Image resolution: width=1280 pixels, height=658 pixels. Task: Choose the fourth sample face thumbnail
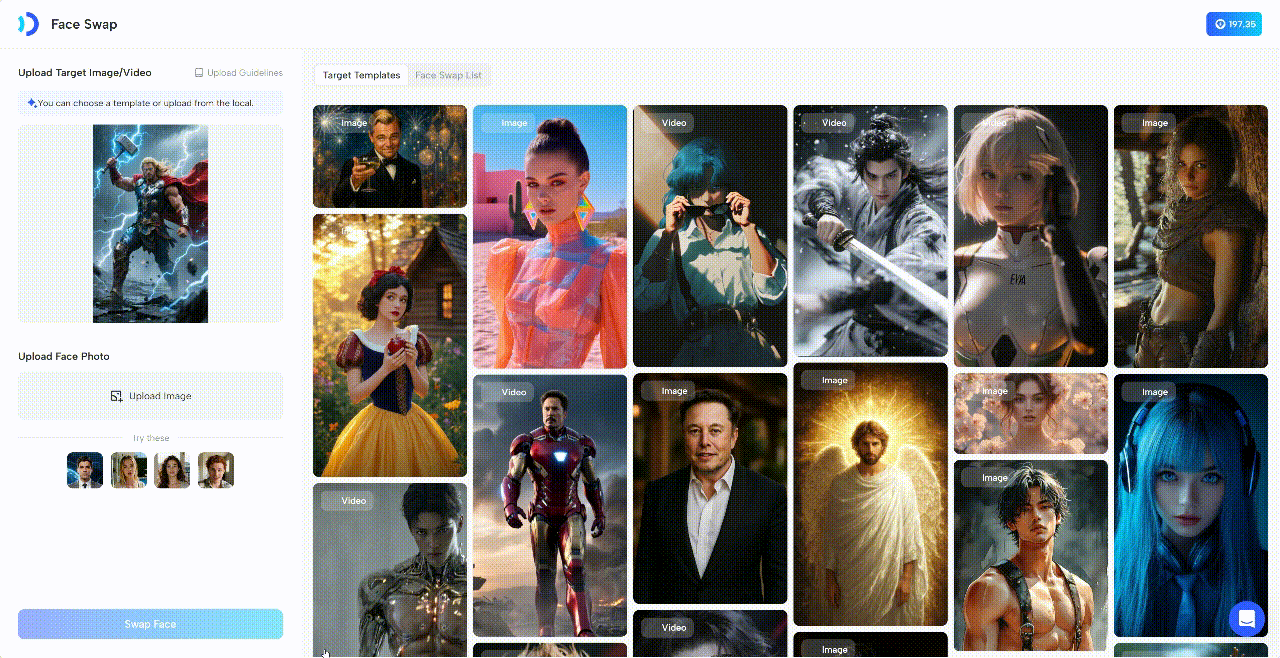[x=216, y=470]
